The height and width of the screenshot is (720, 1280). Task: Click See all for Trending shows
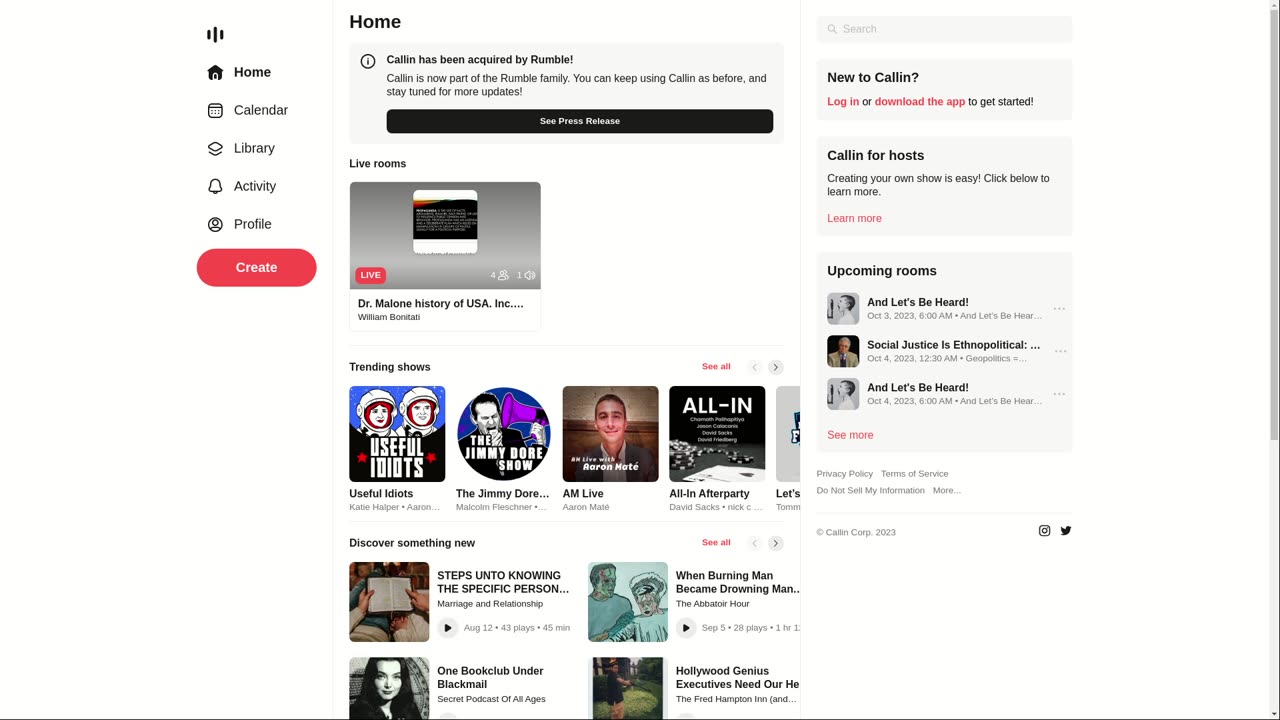pos(716,367)
